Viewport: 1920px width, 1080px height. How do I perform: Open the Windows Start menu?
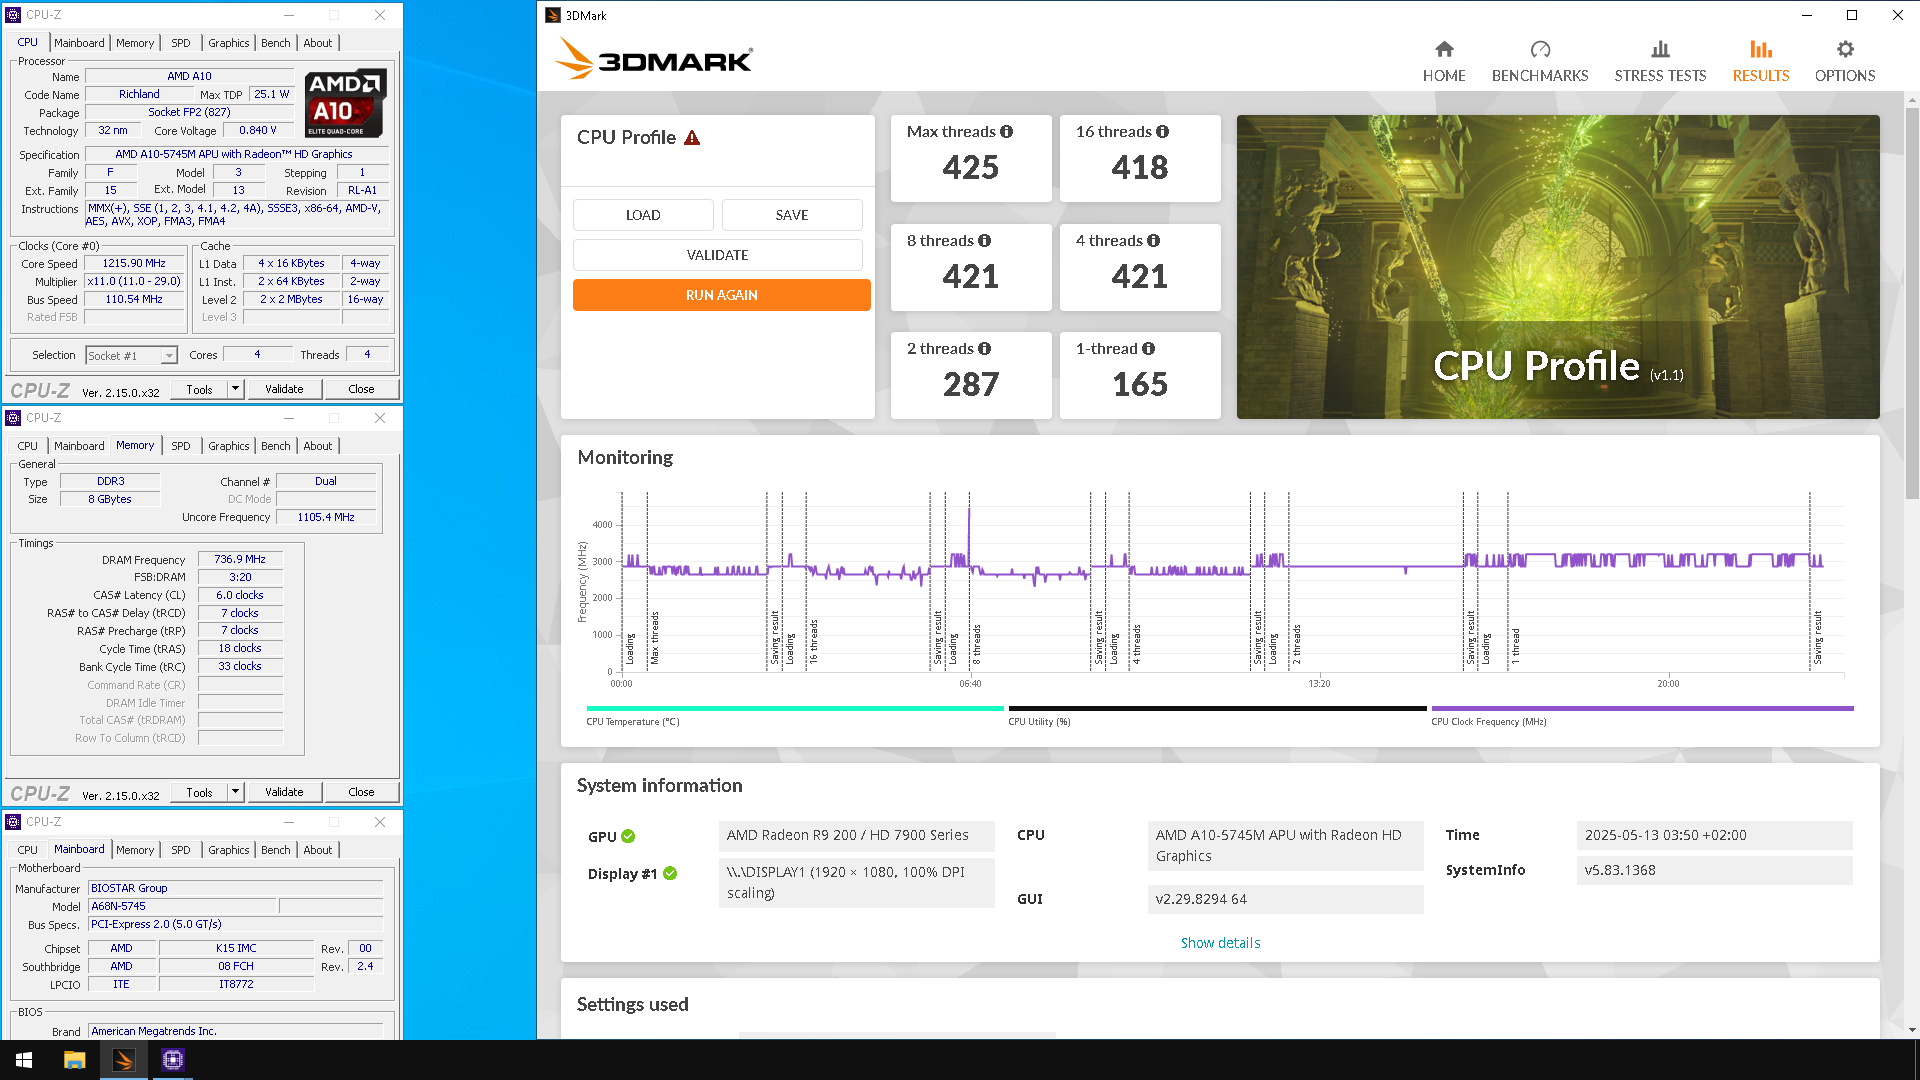click(24, 1060)
